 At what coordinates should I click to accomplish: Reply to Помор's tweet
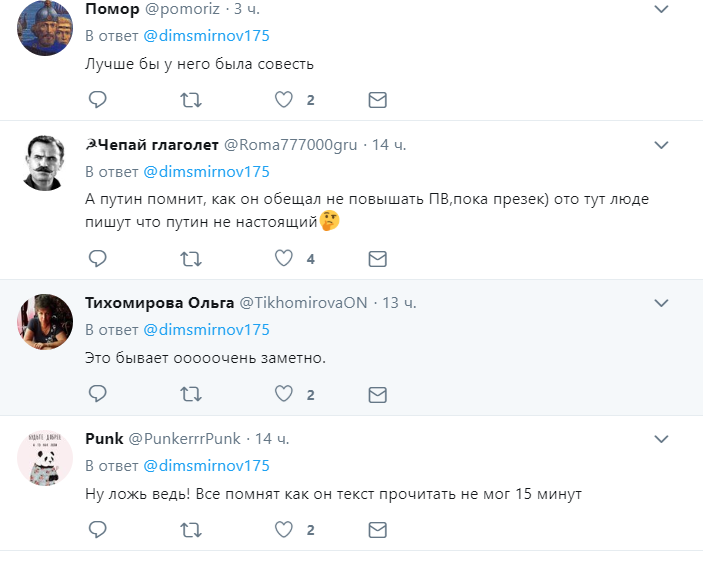click(97, 100)
